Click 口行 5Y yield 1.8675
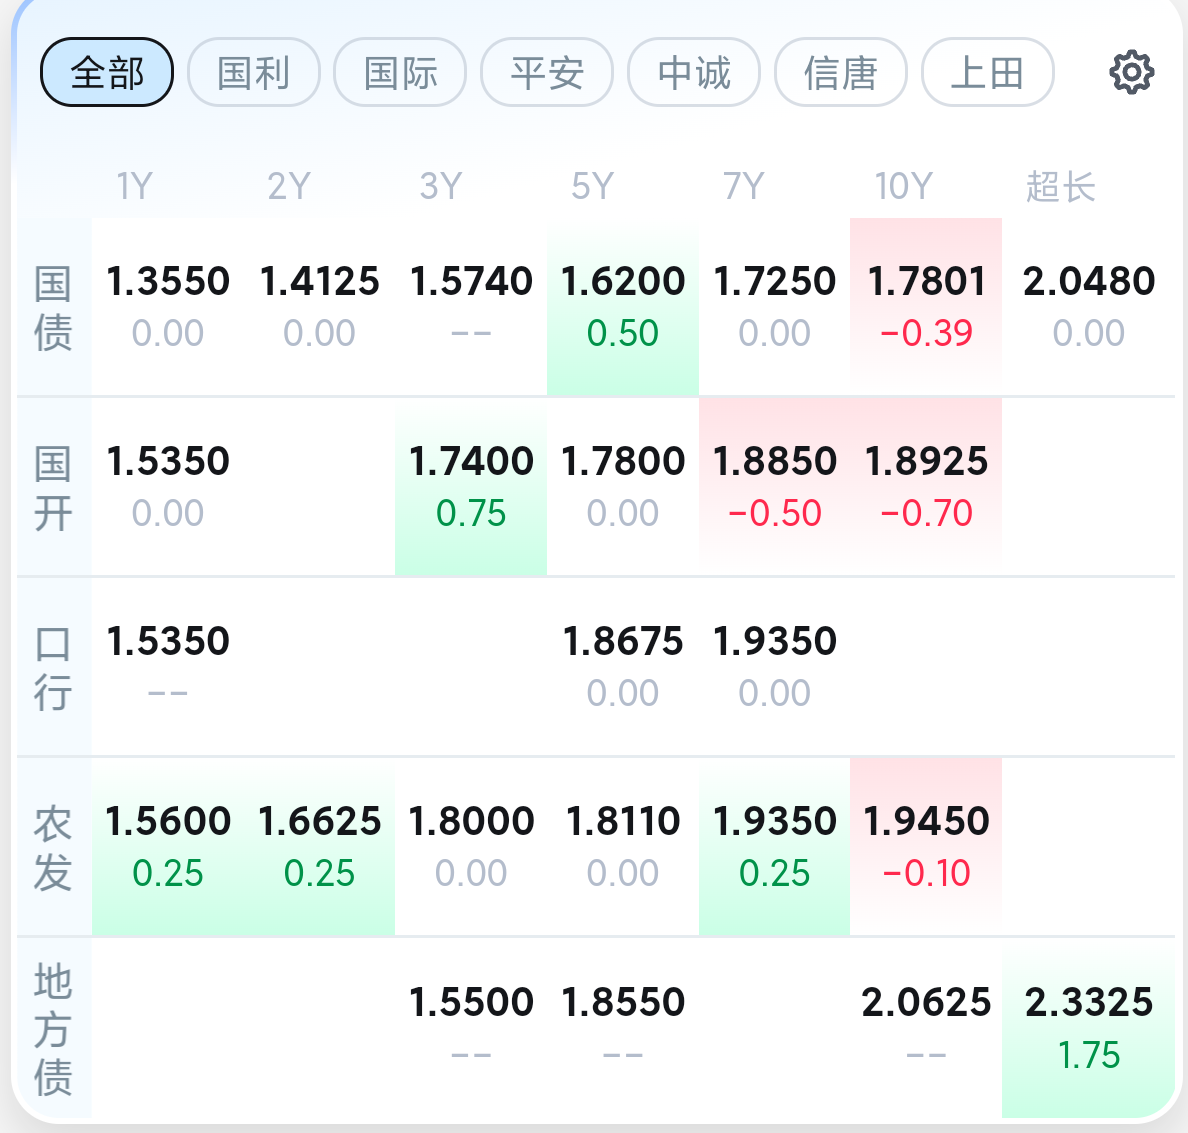Viewport: 1188px width, 1133px height. [x=623, y=666]
